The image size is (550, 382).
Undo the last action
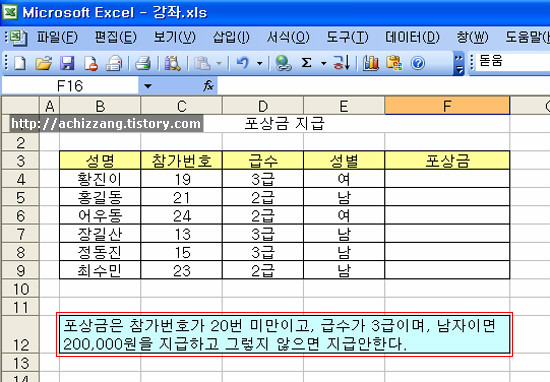243,63
